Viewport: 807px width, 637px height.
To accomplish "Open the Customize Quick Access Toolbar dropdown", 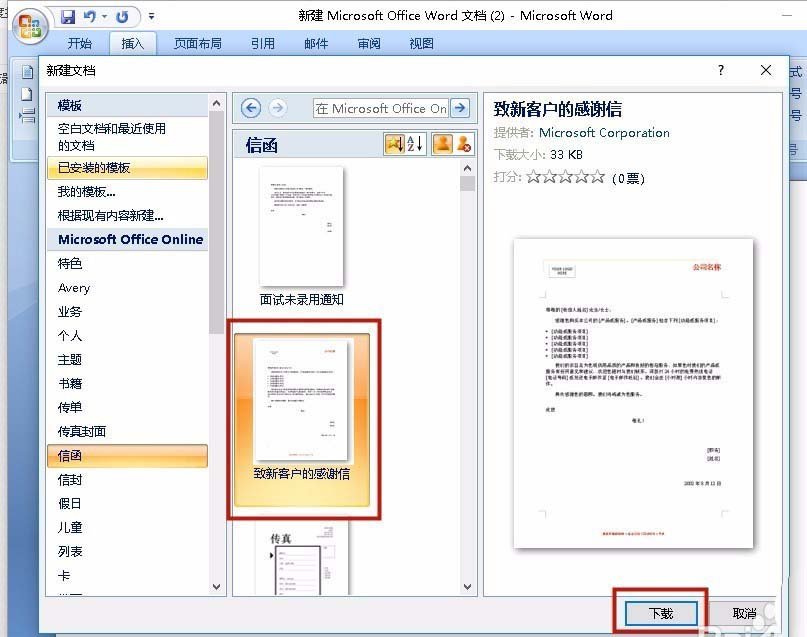I will 151,16.
